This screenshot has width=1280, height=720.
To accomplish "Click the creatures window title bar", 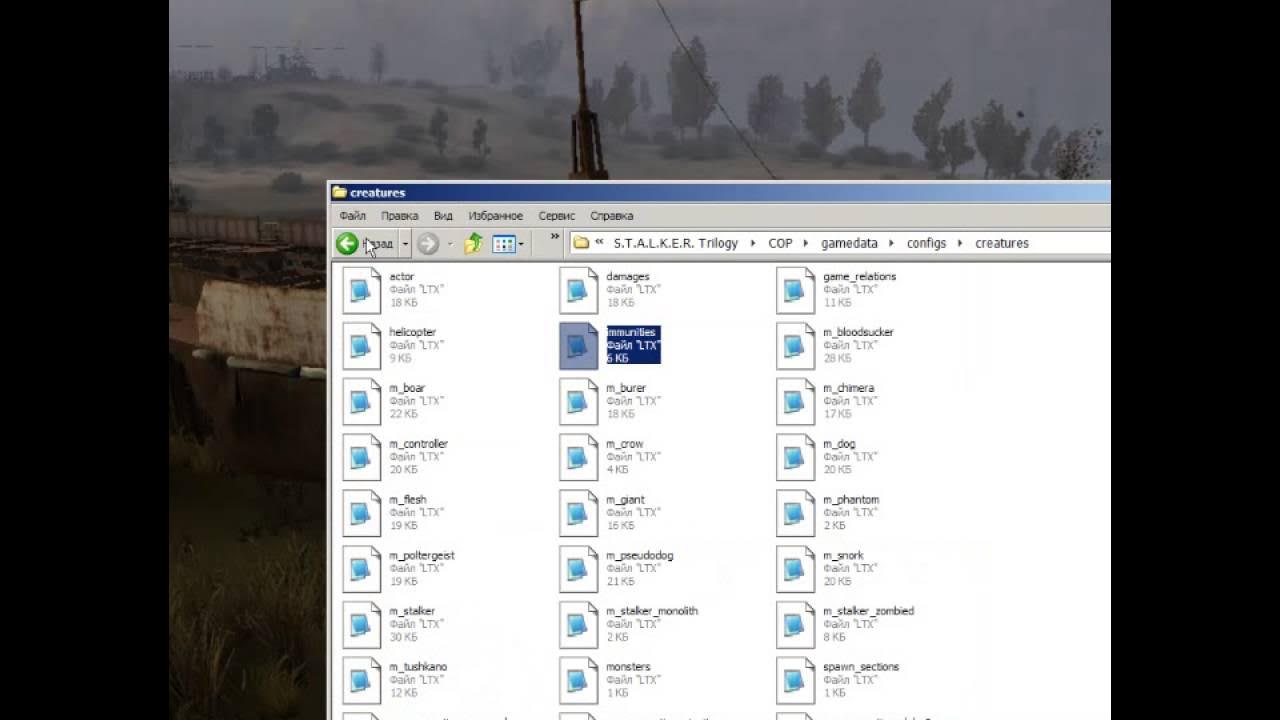I will click(719, 192).
